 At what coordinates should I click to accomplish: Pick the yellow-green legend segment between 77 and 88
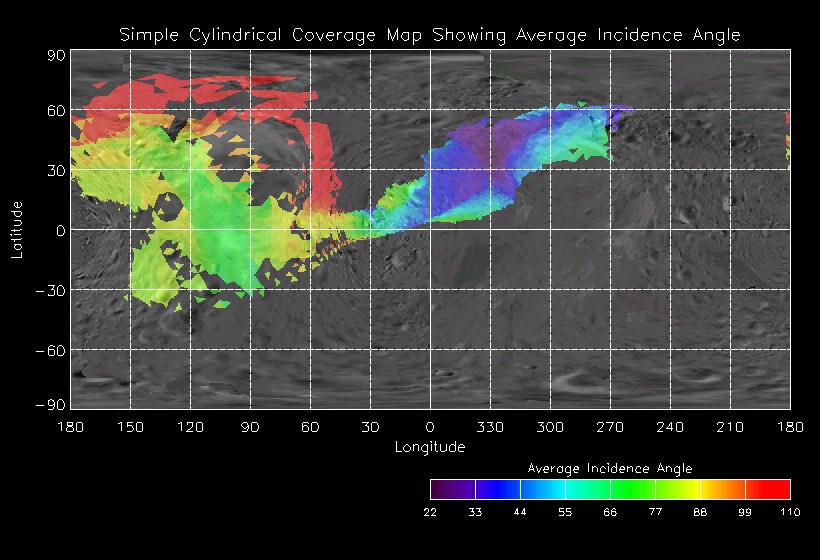pyautogui.click(x=678, y=489)
